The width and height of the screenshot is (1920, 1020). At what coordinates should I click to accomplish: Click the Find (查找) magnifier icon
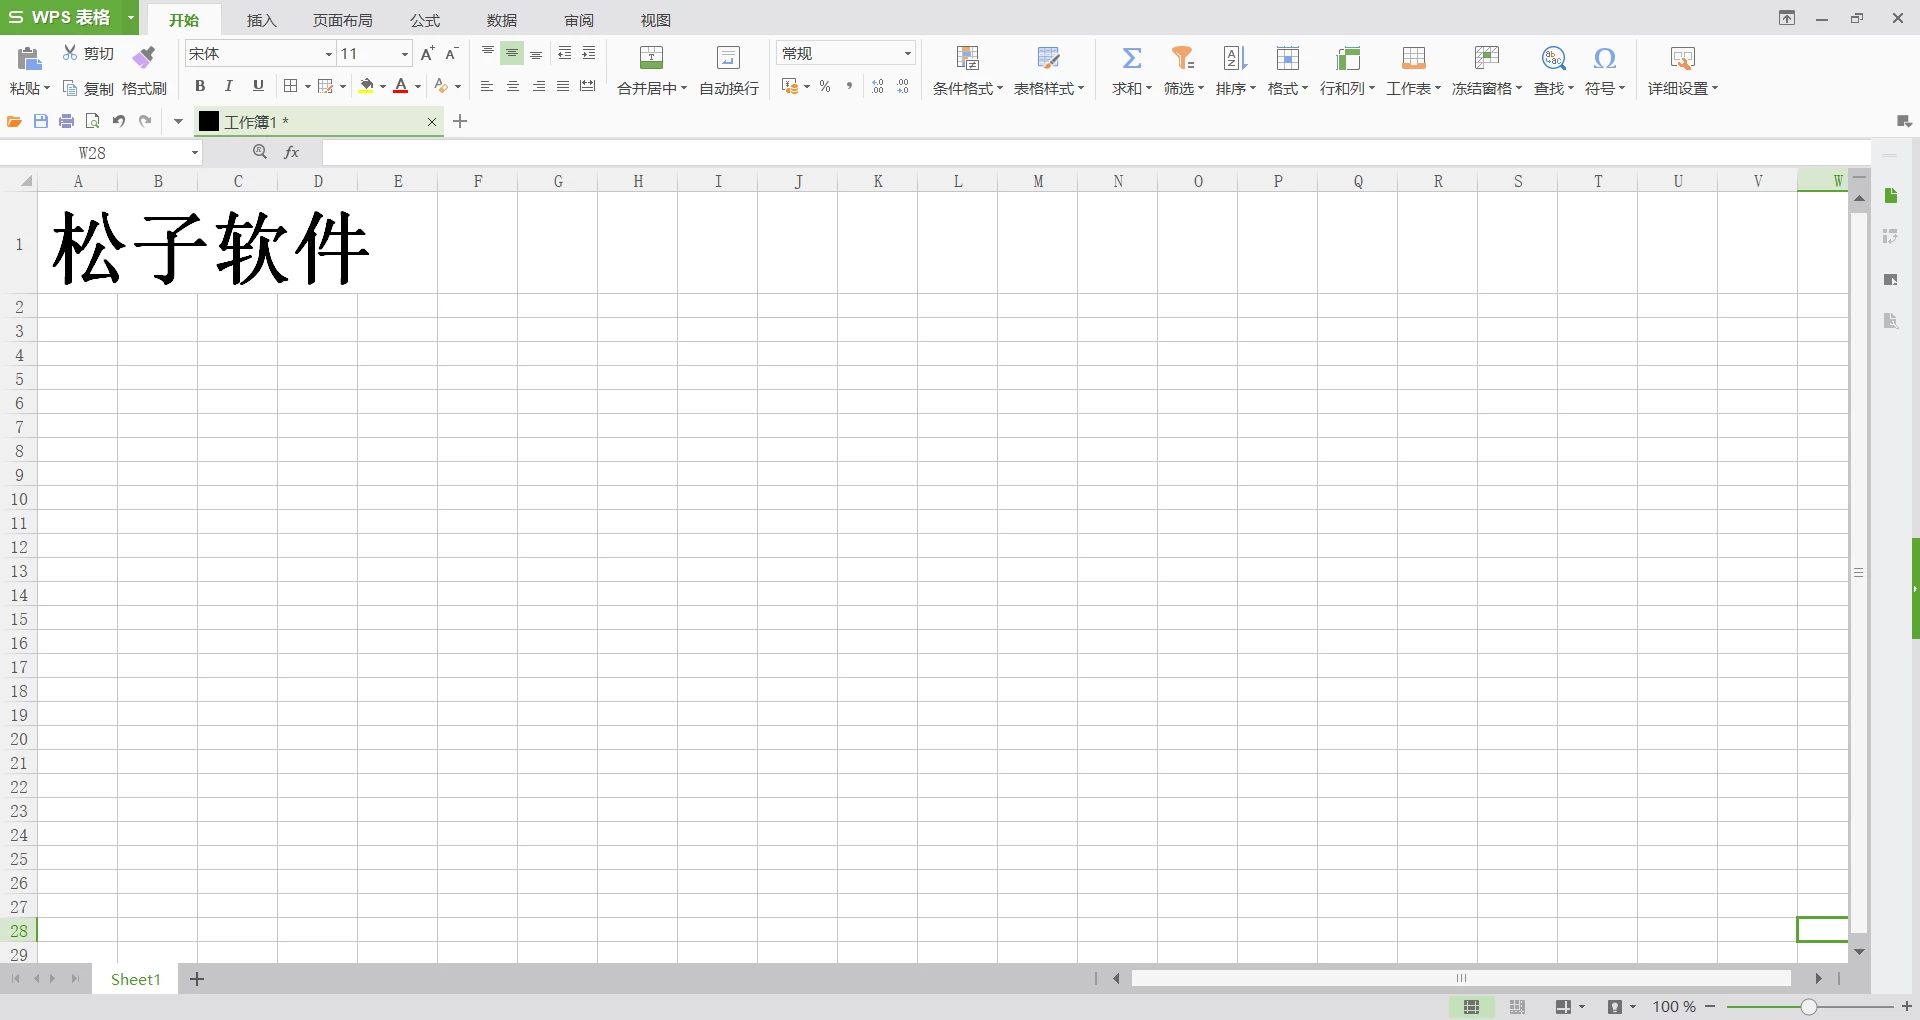[x=1553, y=58]
